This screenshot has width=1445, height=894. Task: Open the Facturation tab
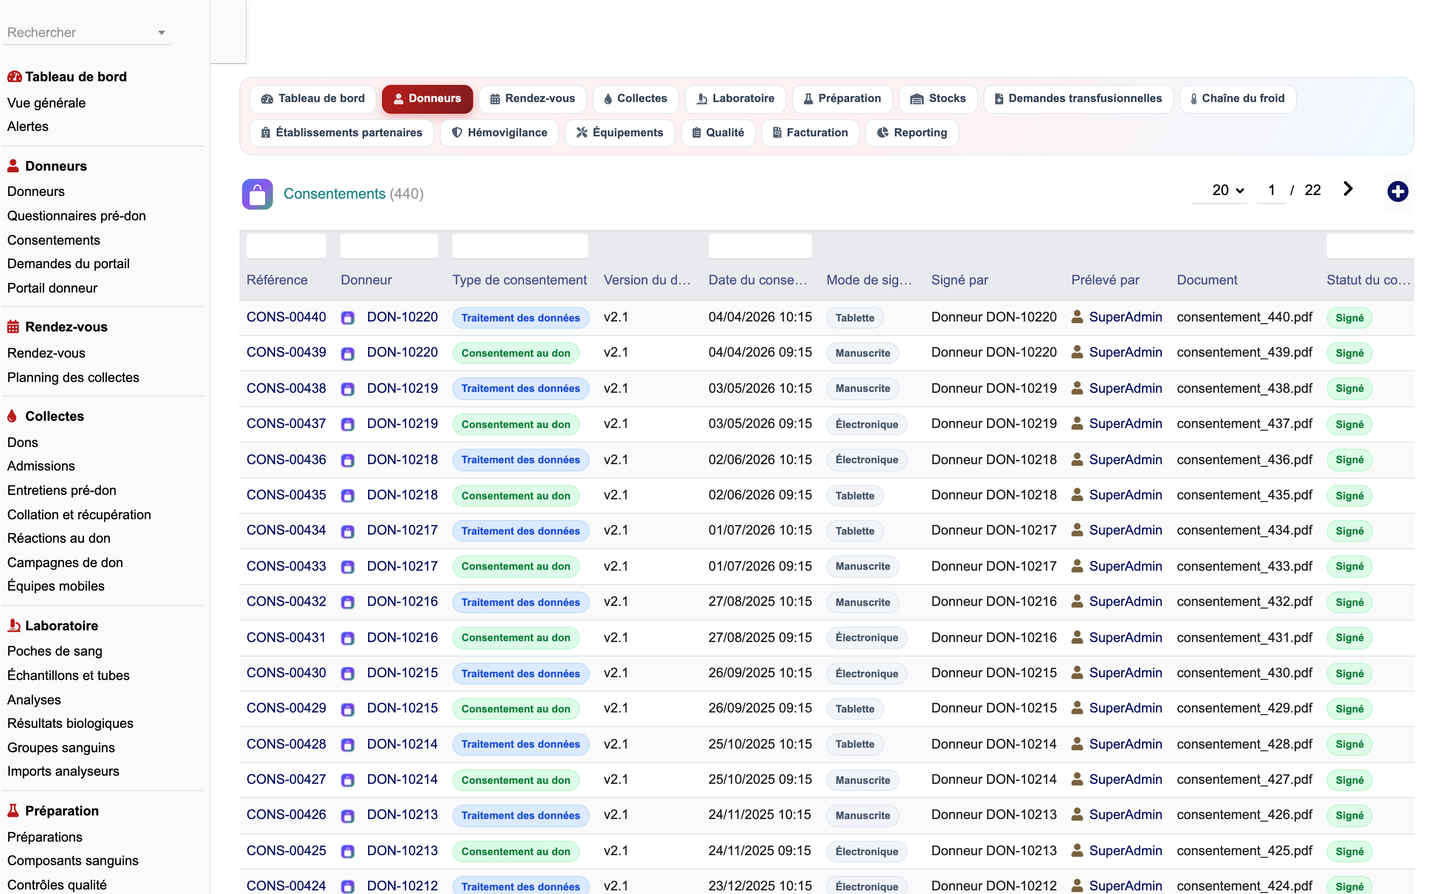(x=810, y=133)
